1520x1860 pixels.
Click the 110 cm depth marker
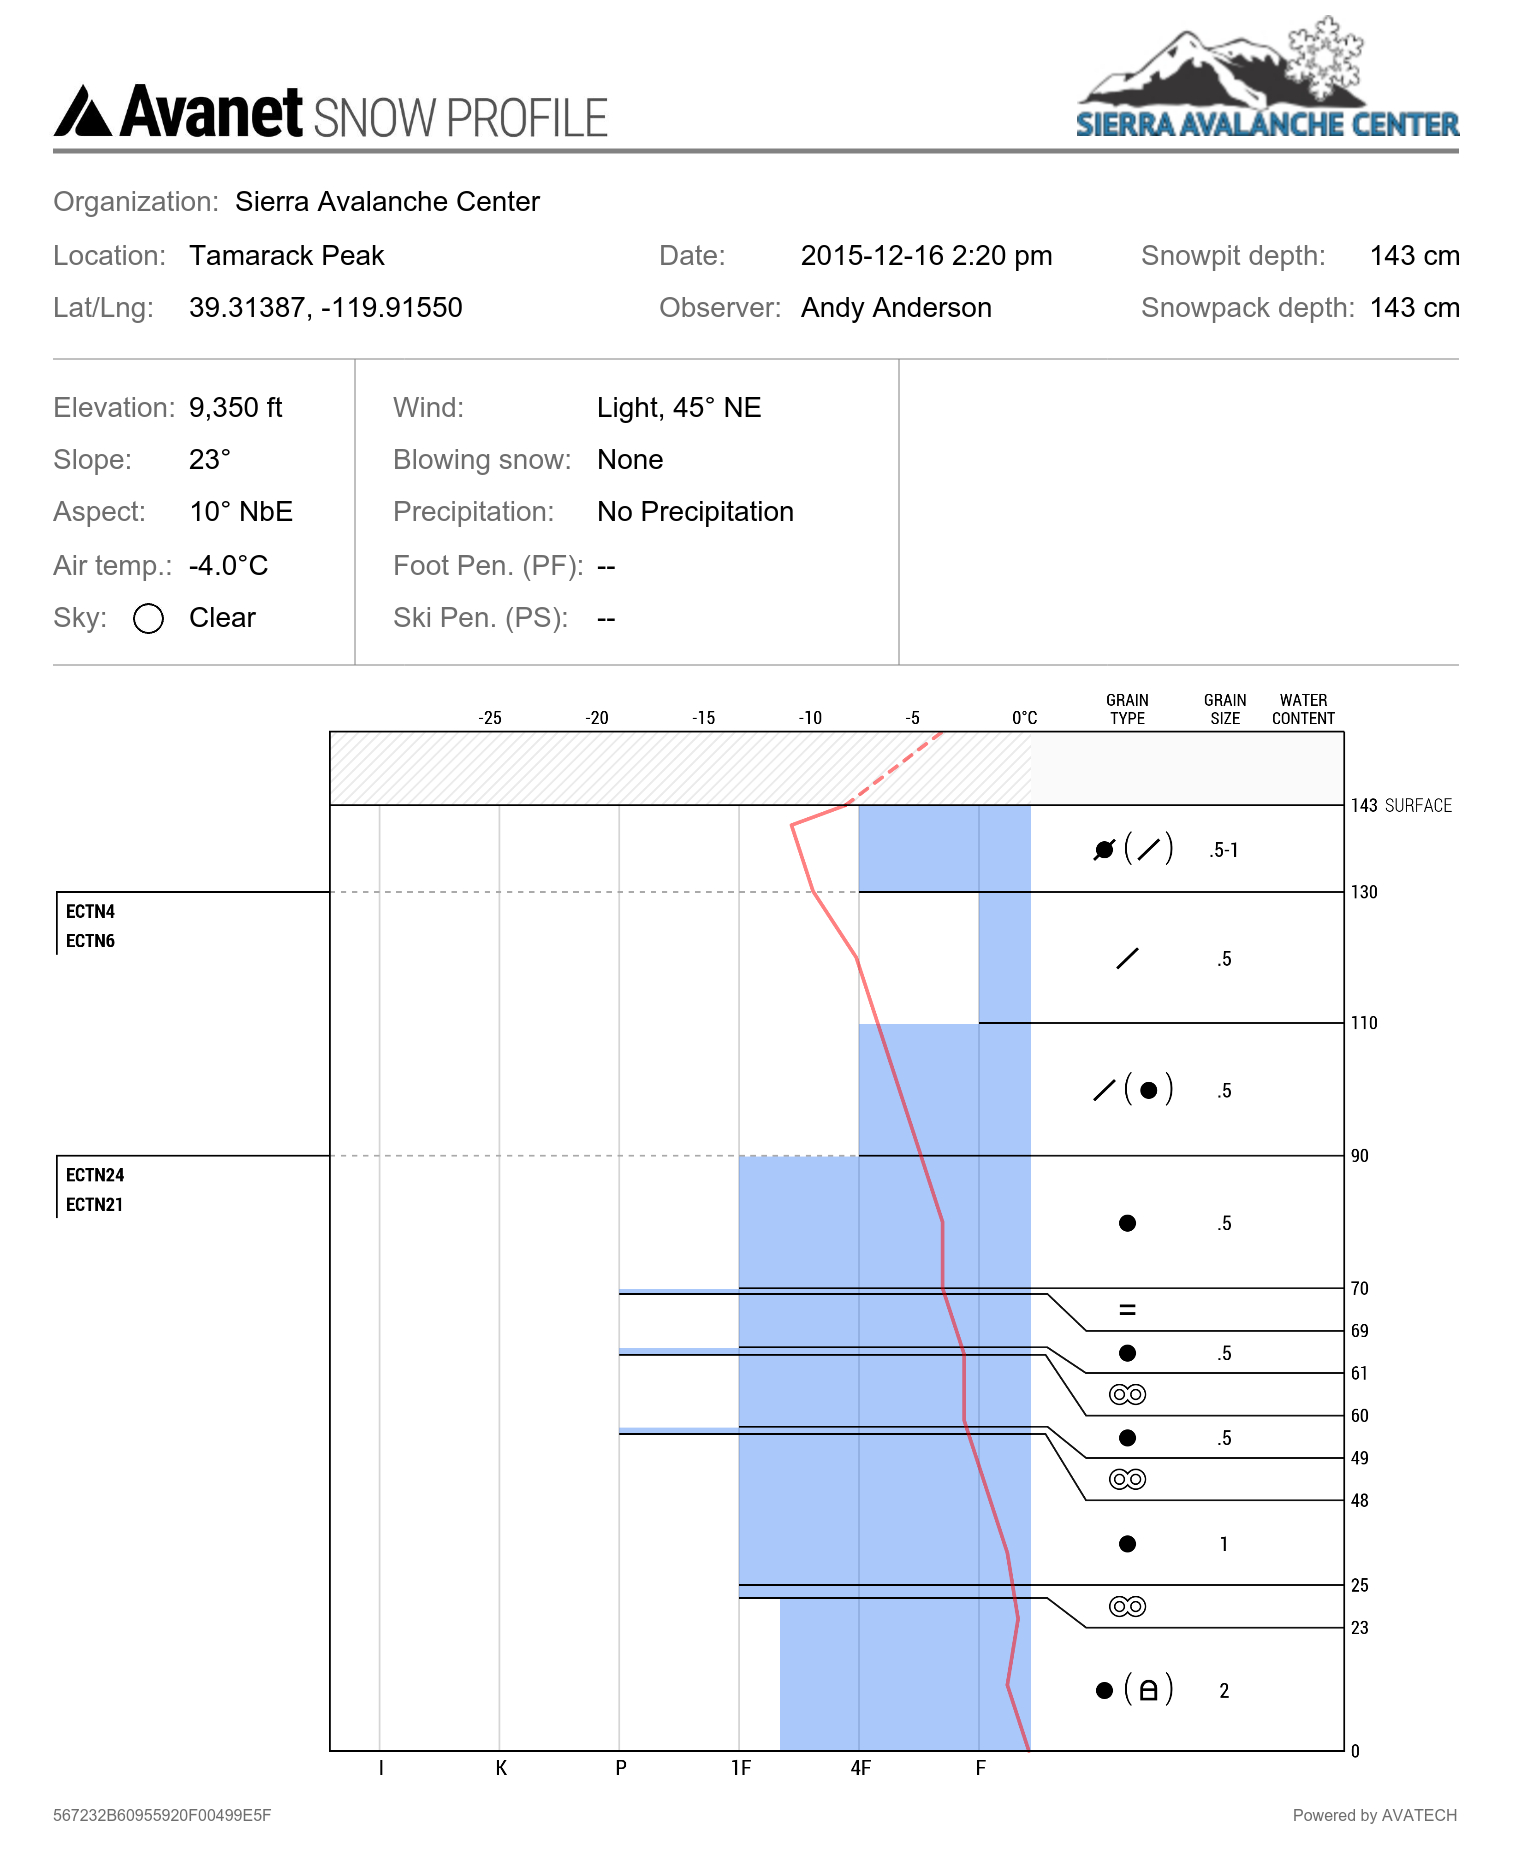[x=1364, y=1023]
